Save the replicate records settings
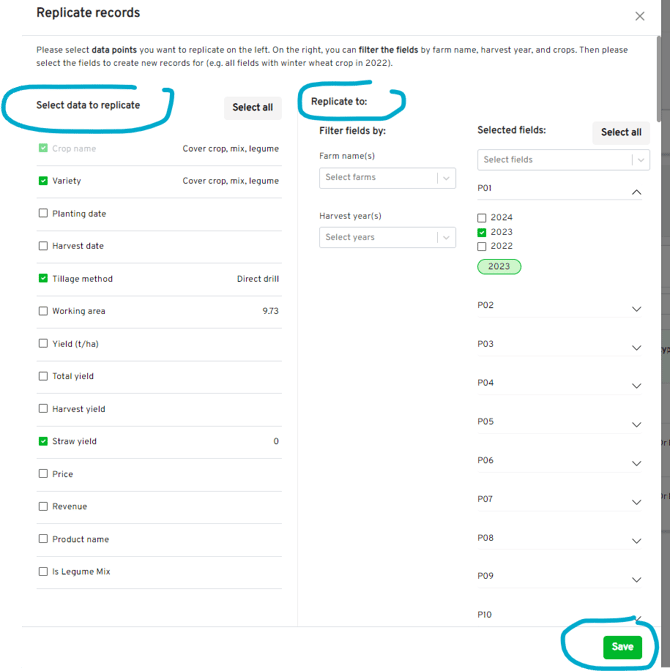 click(x=622, y=647)
